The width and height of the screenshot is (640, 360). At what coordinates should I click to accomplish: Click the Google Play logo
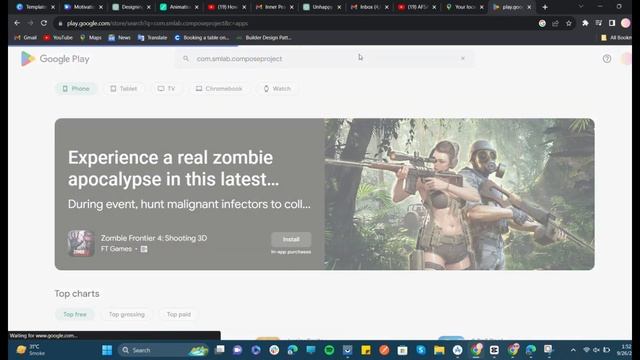point(55,59)
